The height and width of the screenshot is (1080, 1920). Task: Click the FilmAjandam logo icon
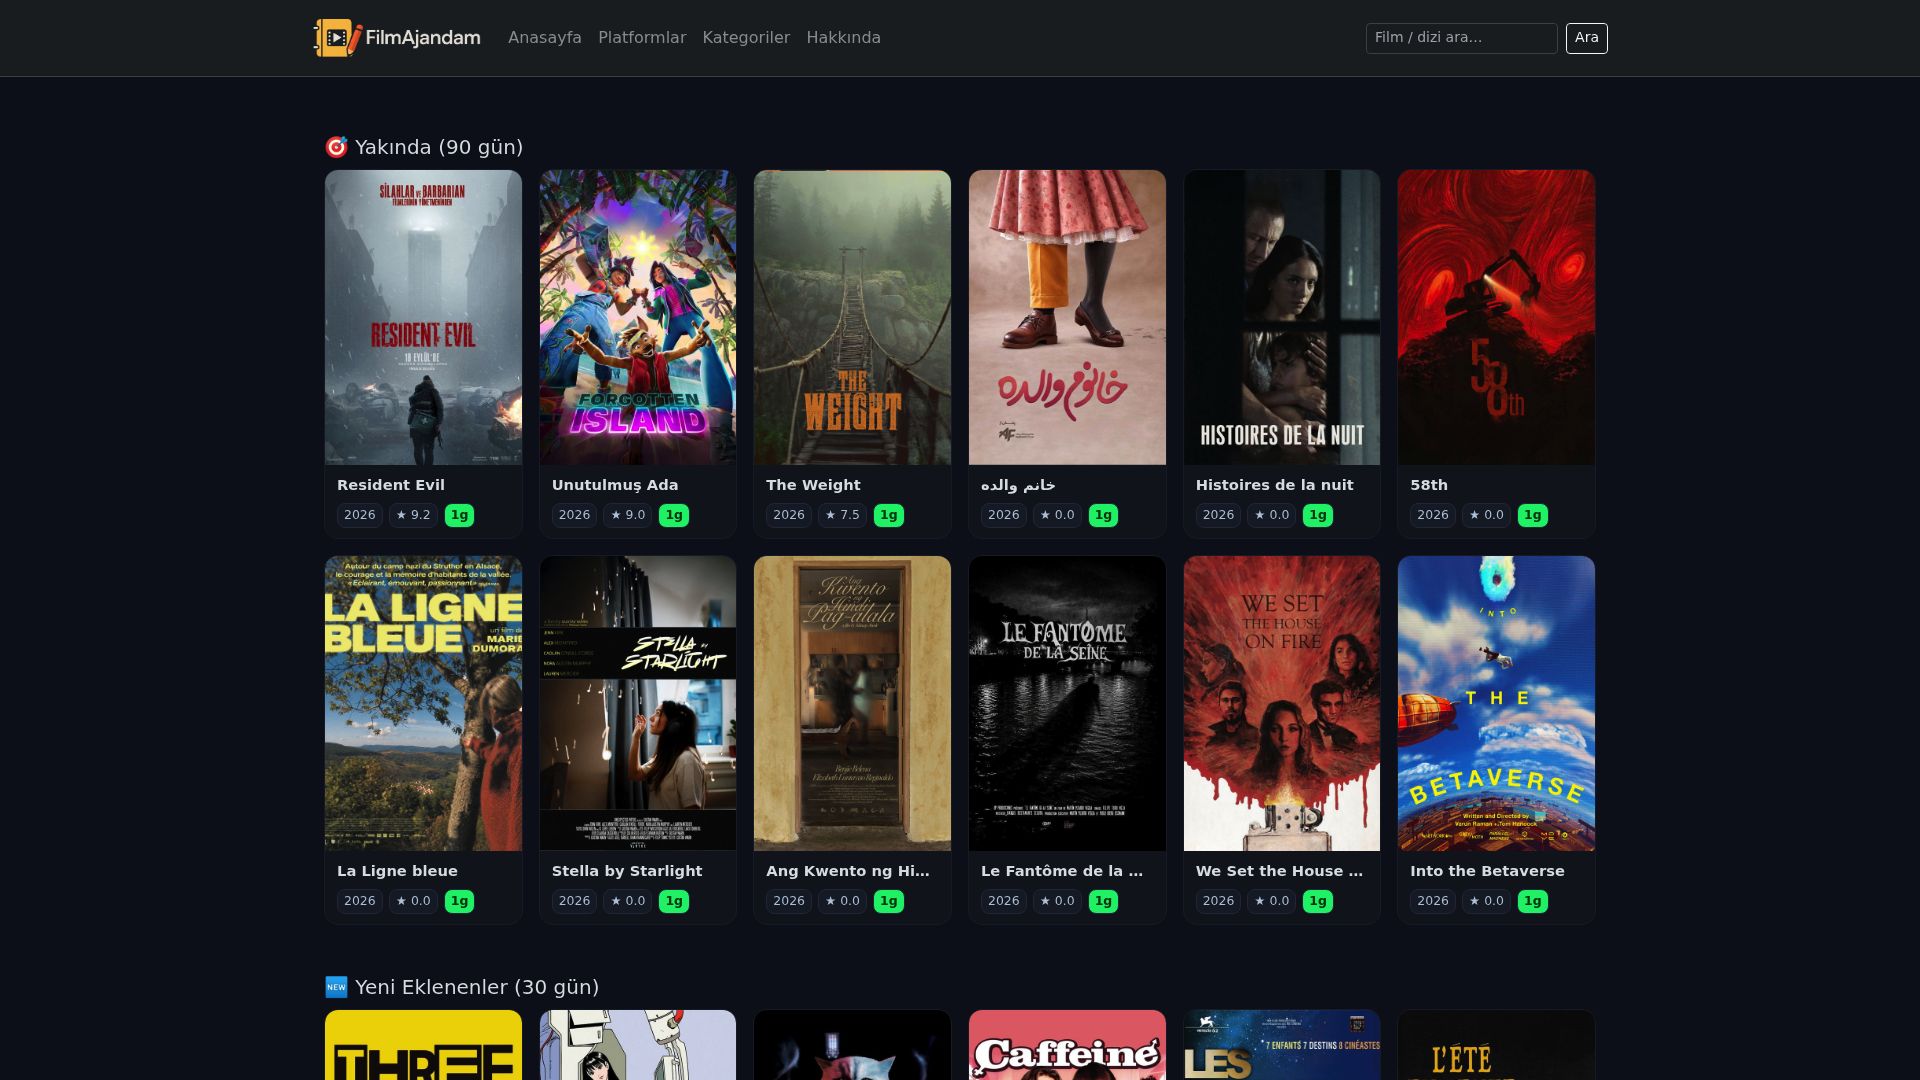[337, 38]
